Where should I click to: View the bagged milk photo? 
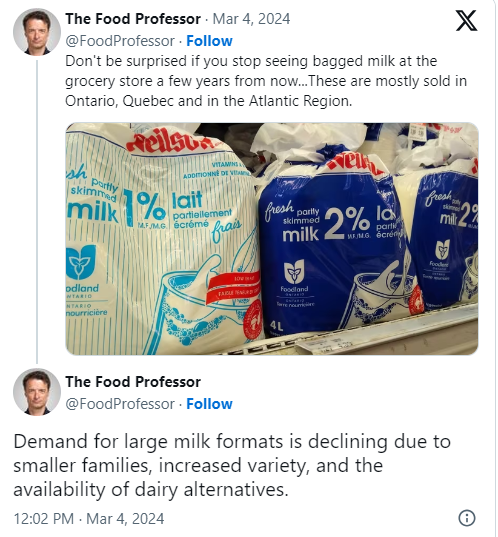point(272,239)
